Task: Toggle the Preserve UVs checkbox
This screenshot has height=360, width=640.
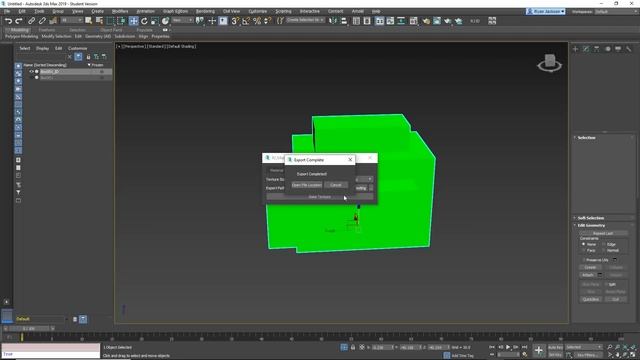Action: point(584,260)
